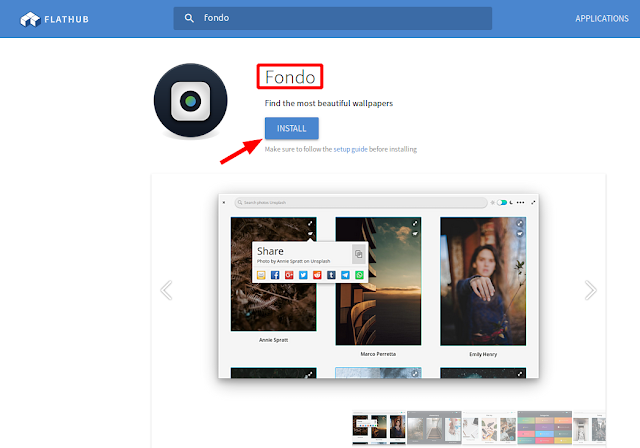
Task: Click the Facebook icon in Share popup
Action: tap(275, 275)
